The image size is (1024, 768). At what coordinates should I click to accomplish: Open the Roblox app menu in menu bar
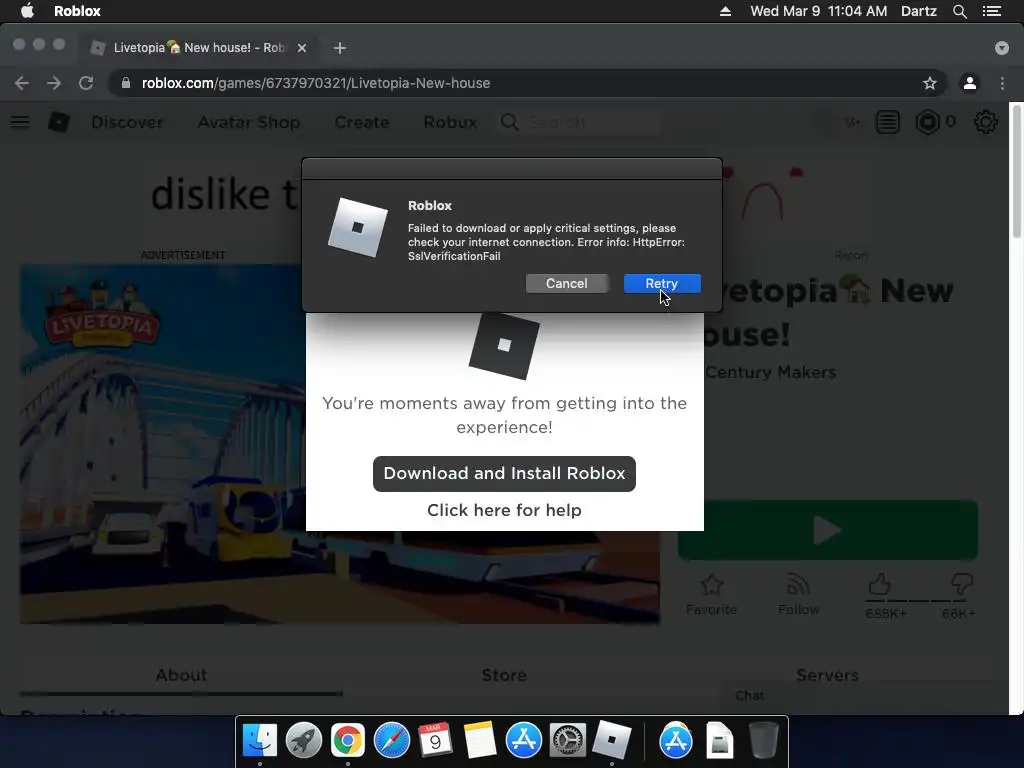coord(77,11)
